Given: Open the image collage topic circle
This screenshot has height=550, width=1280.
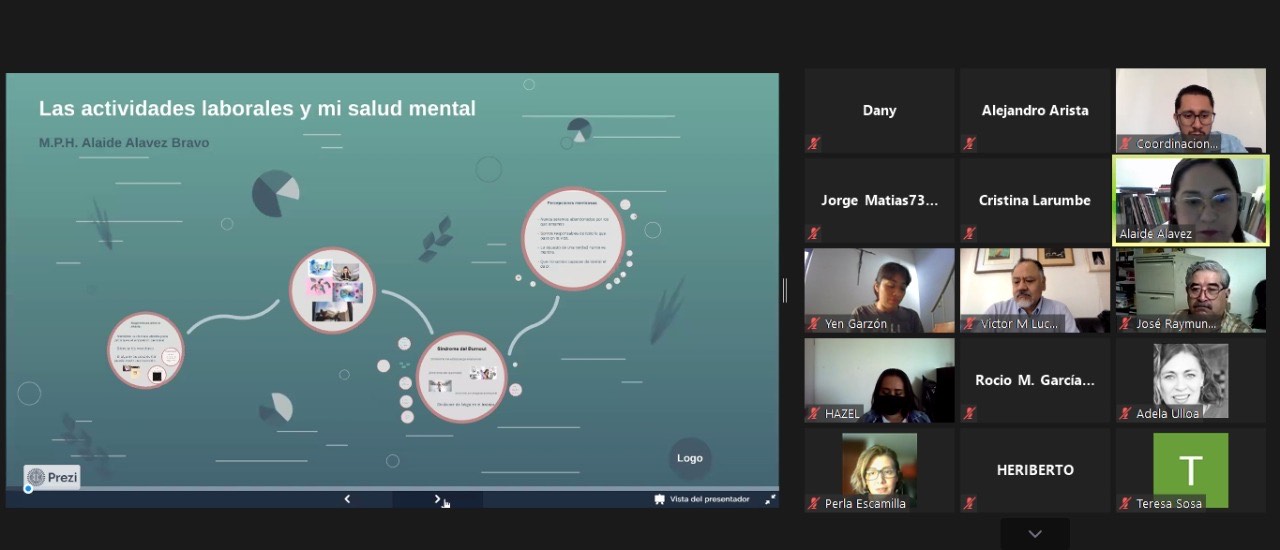Looking at the screenshot, I should click(x=332, y=290).
